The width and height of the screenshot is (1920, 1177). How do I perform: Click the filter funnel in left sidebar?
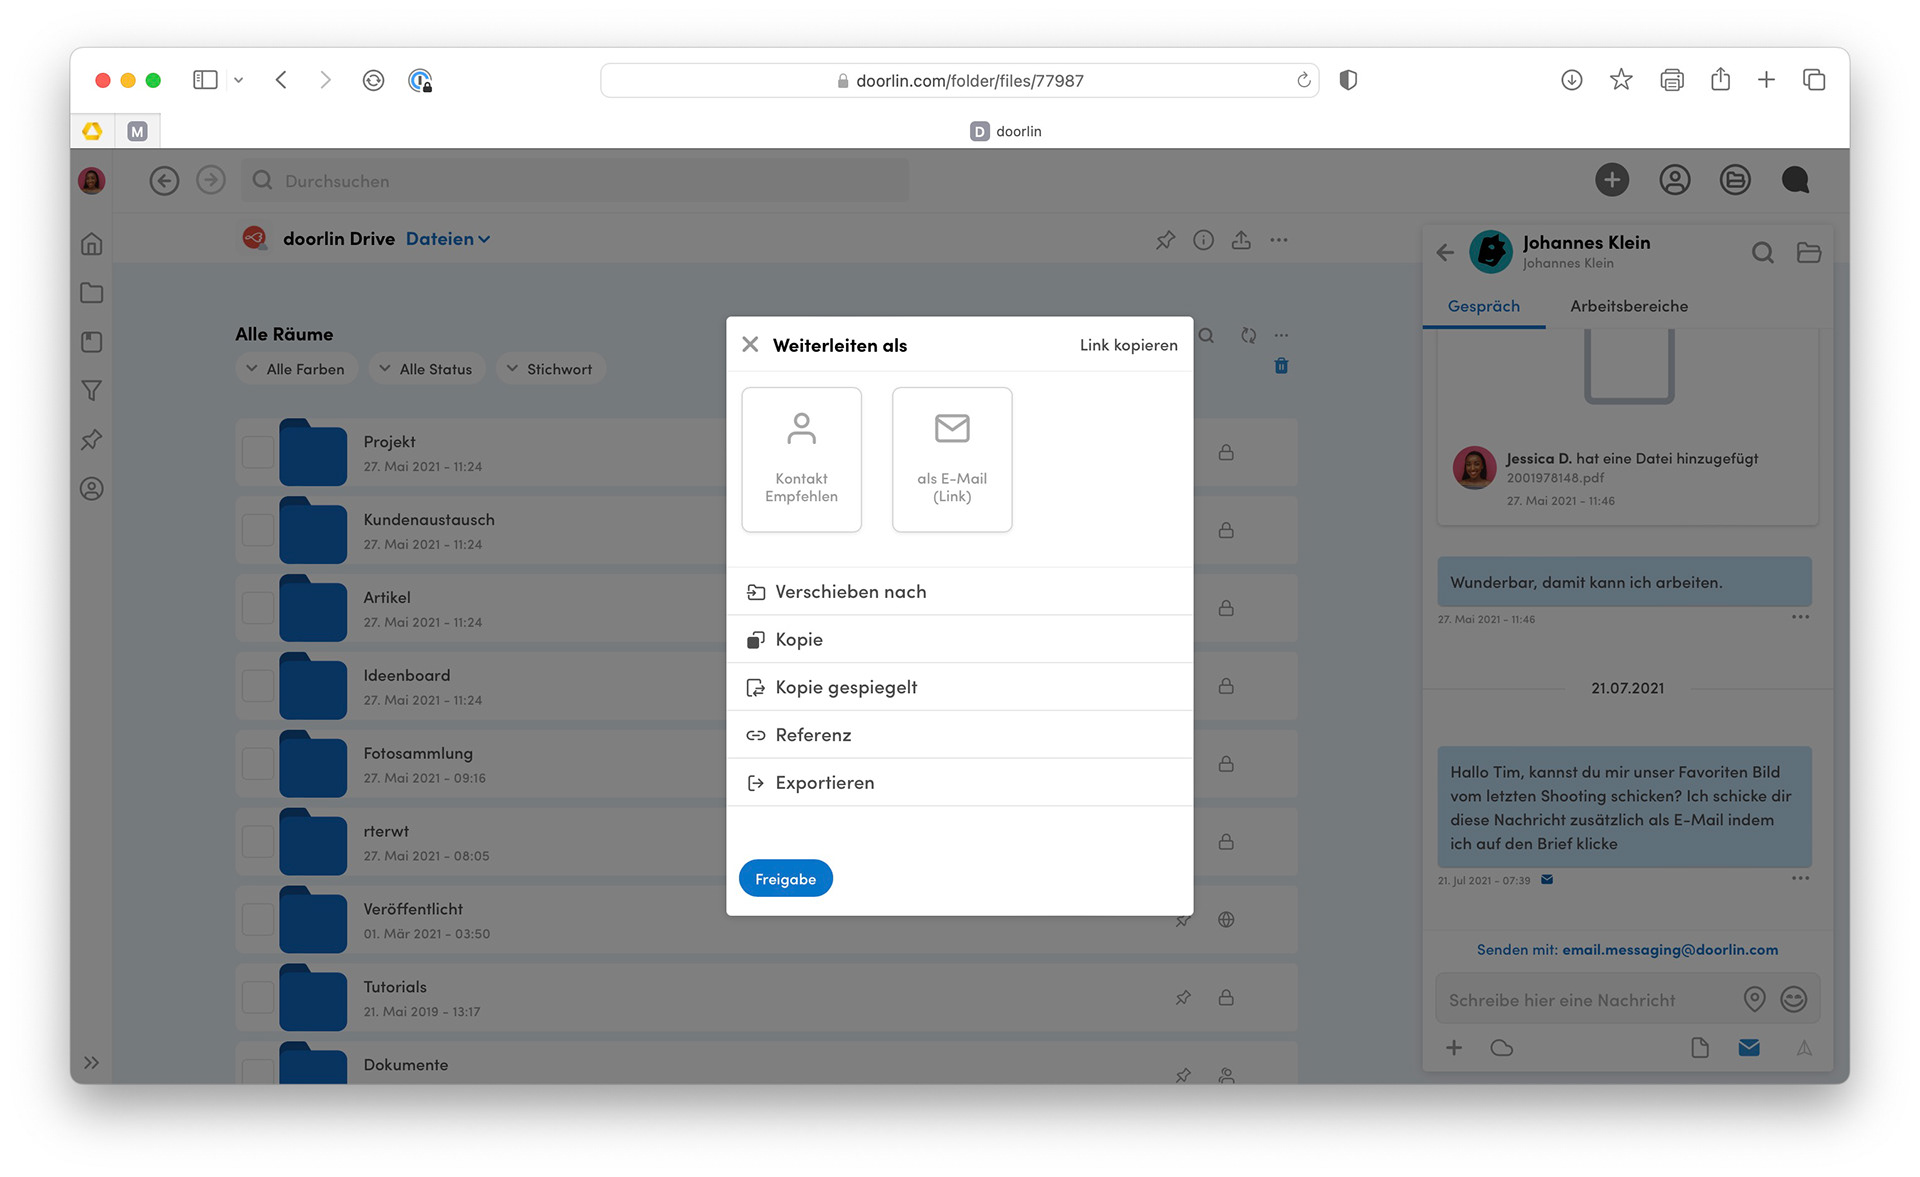pos(92,391)
